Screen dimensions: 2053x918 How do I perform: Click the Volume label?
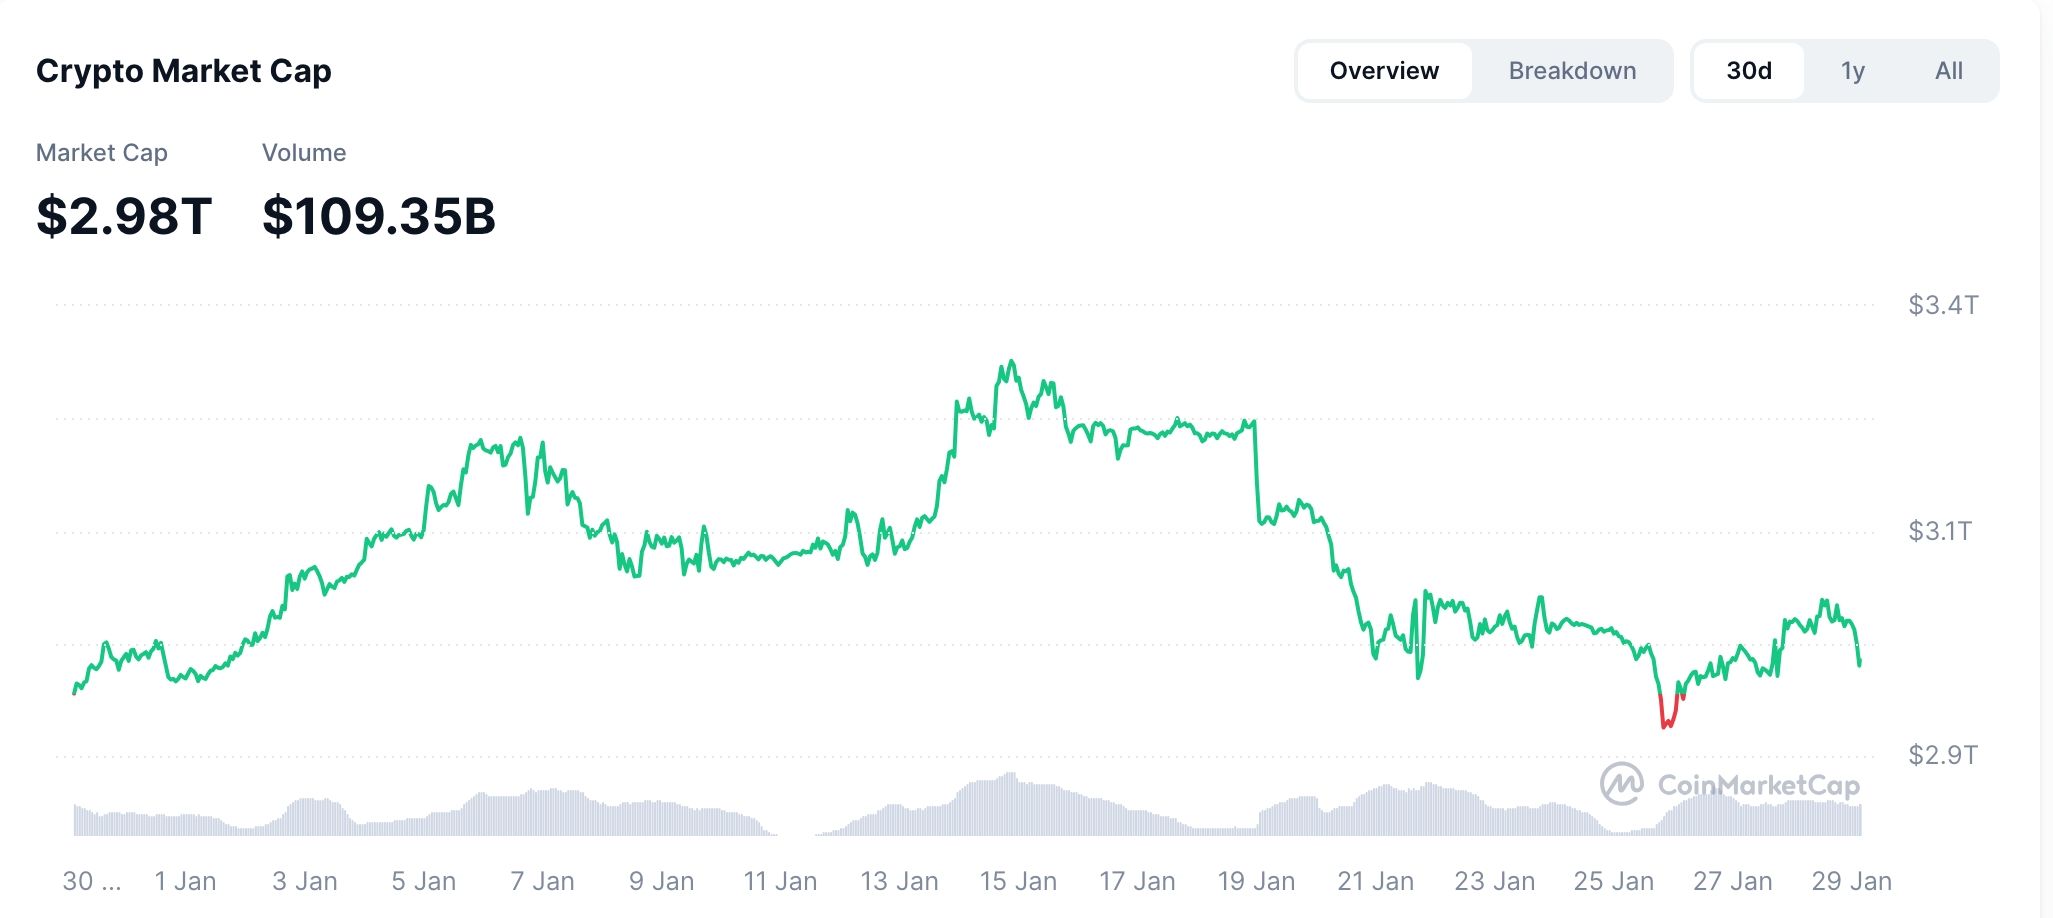[303, 152]
